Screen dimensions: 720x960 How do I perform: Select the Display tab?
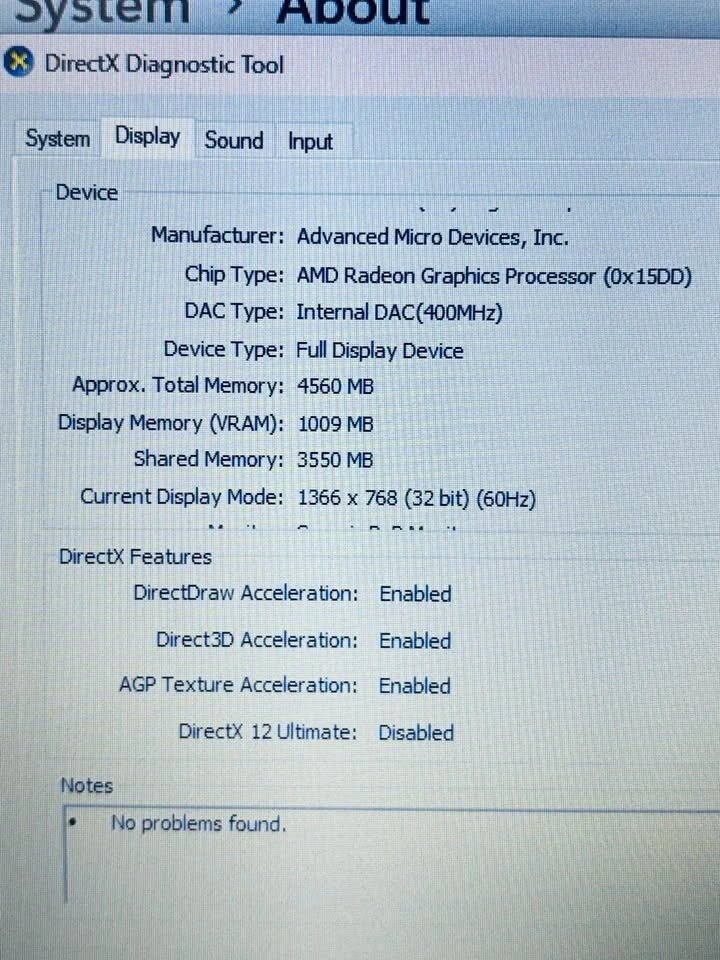tap(148, 137)
